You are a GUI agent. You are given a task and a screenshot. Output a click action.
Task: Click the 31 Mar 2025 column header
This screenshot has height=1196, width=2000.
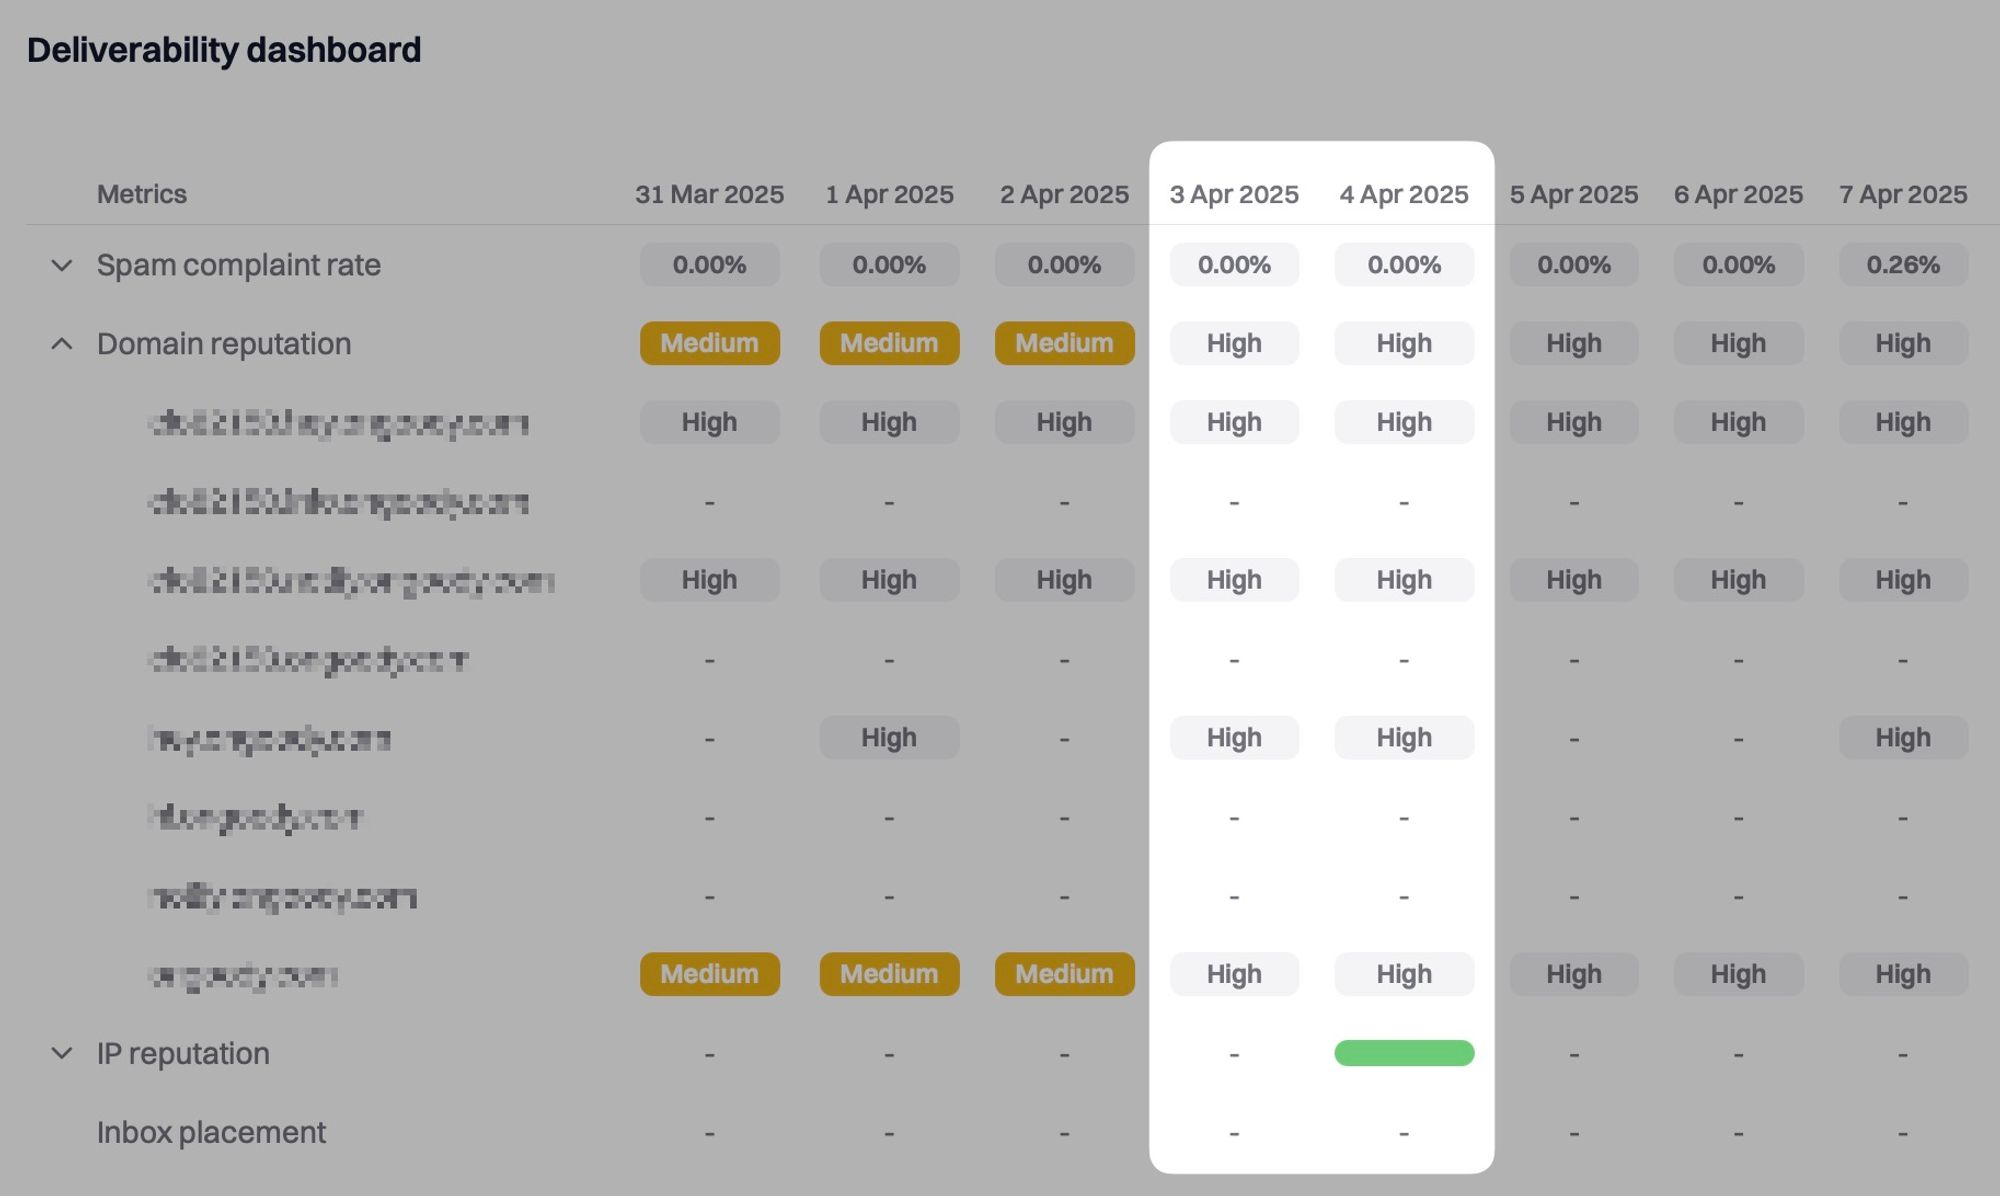click(x=709, y=194)
